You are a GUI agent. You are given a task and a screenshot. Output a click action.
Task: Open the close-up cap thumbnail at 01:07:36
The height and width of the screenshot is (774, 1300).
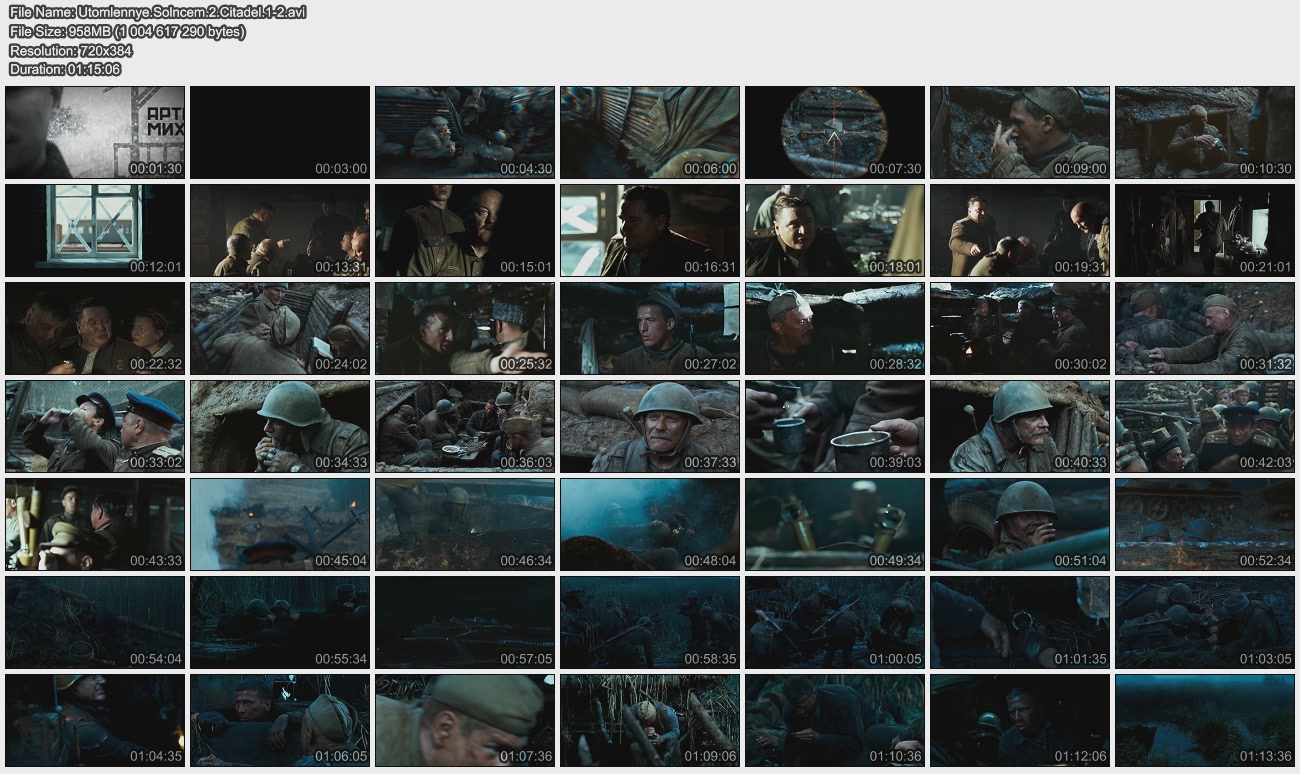click(x=465, y=720)
